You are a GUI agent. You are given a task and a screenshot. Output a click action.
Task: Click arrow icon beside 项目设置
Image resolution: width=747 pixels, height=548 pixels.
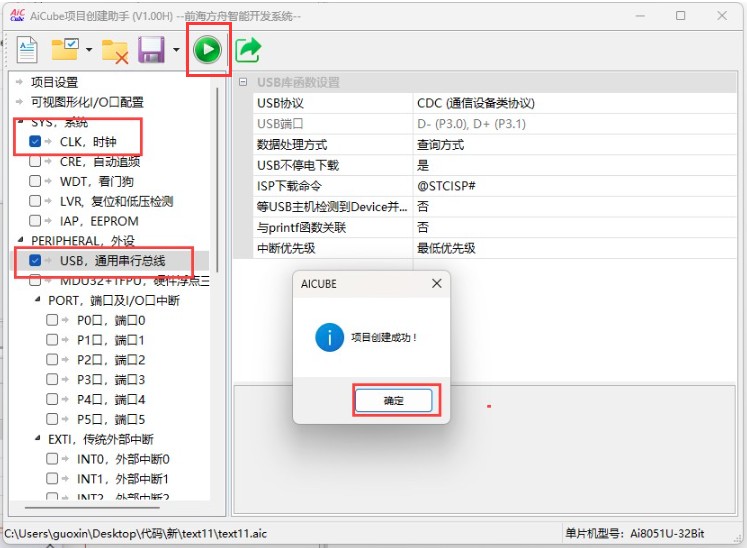20,82
